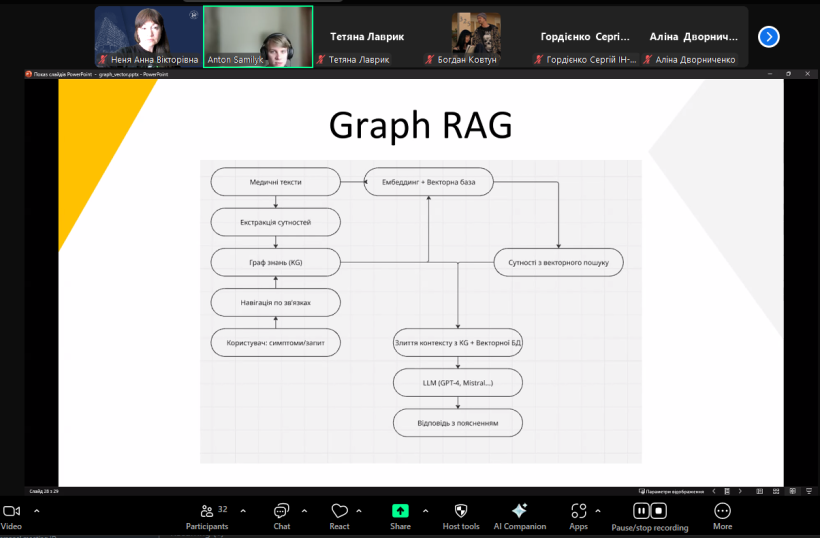This screenshot has width=820, height=538.
Task: Expand the Participants options chevron
Action: 243,510
